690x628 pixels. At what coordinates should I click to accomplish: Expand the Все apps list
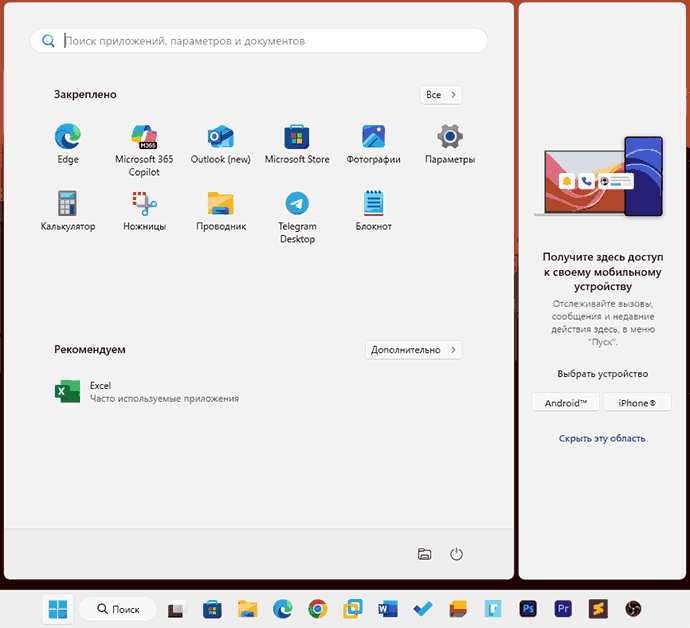tap(441, 95)
